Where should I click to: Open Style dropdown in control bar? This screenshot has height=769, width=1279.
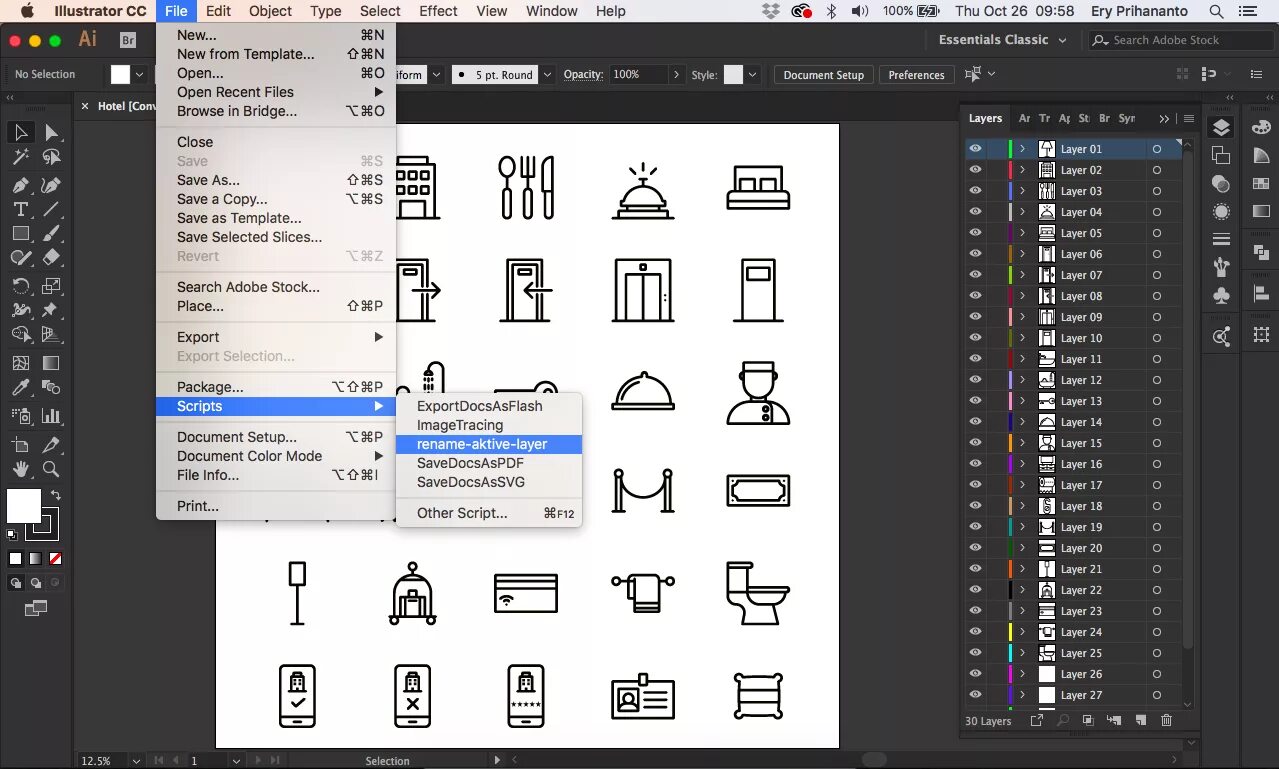[753, 75]
